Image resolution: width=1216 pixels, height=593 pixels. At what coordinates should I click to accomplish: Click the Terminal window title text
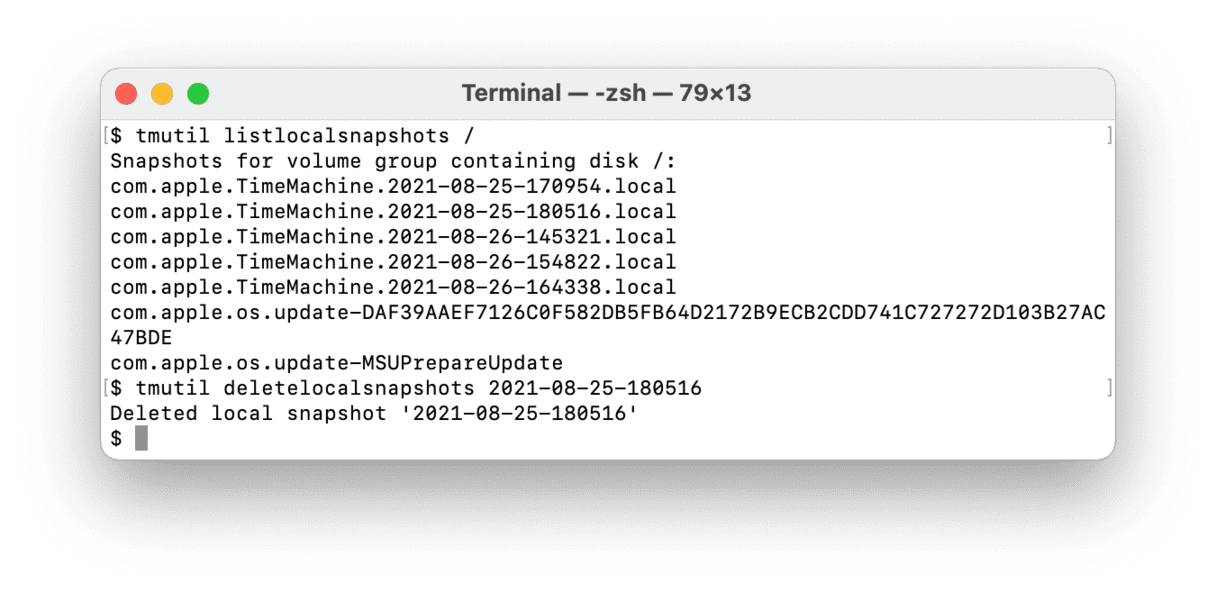tap(606, 94)
